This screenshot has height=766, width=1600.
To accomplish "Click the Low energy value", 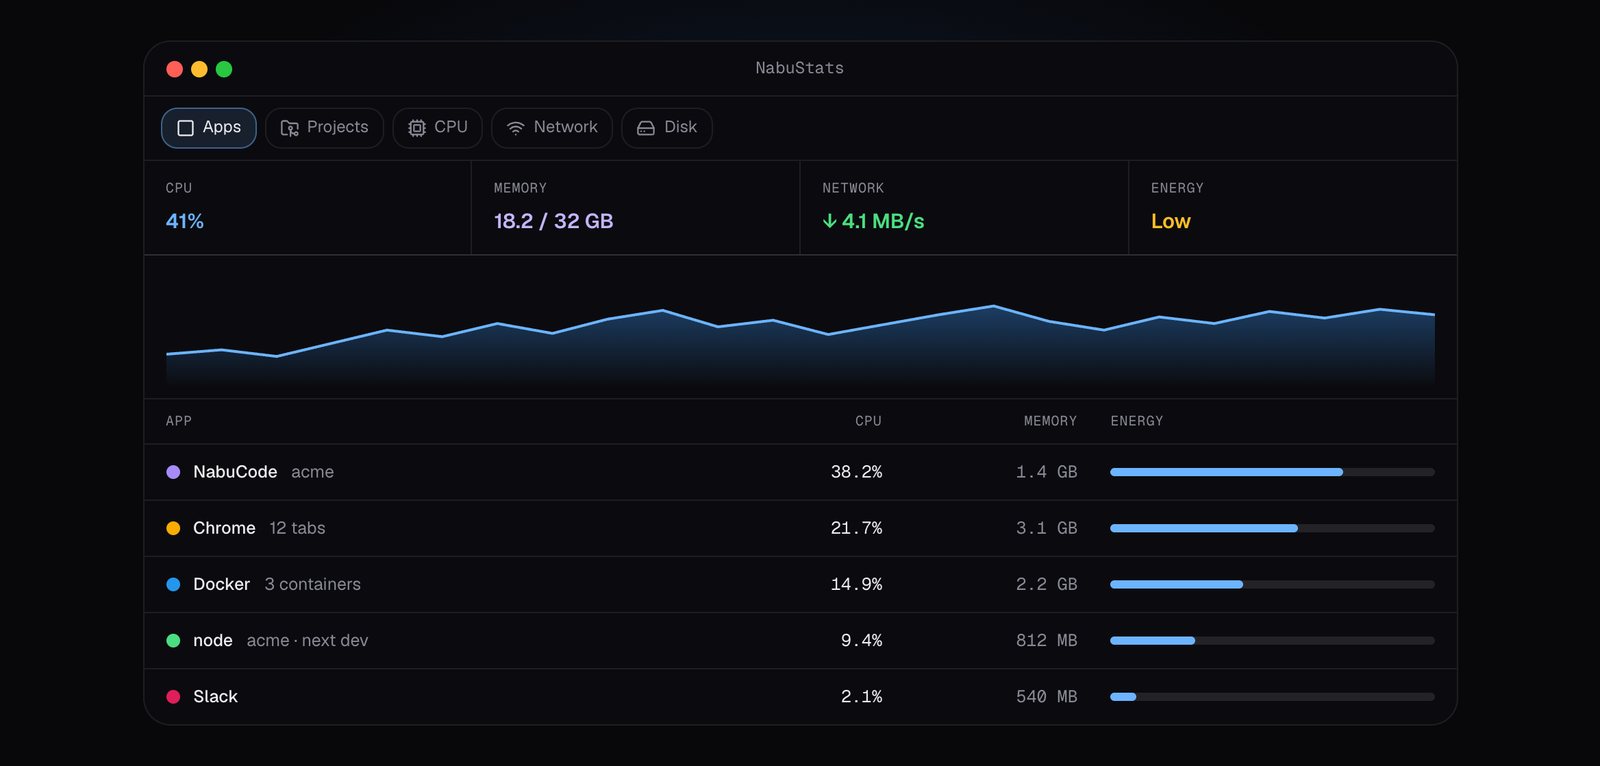I will point(1171,221).
